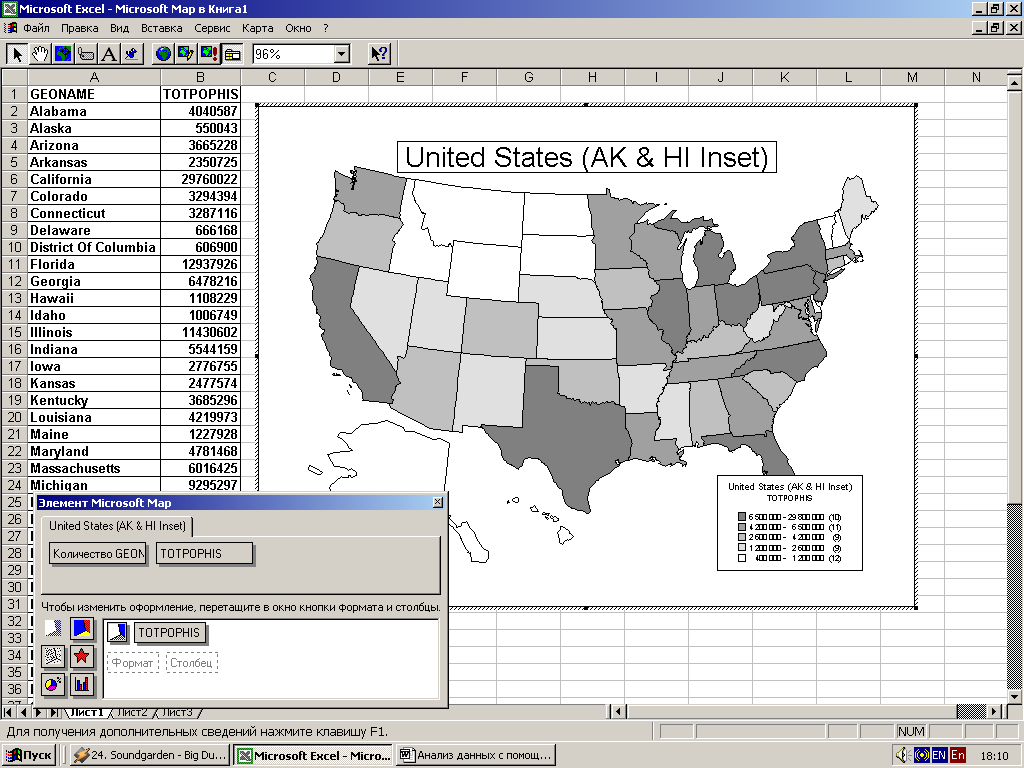This screenshot has height=768, width=1024.
Task: Select the Massachusetts cell
Action: [x=94, y=468]
